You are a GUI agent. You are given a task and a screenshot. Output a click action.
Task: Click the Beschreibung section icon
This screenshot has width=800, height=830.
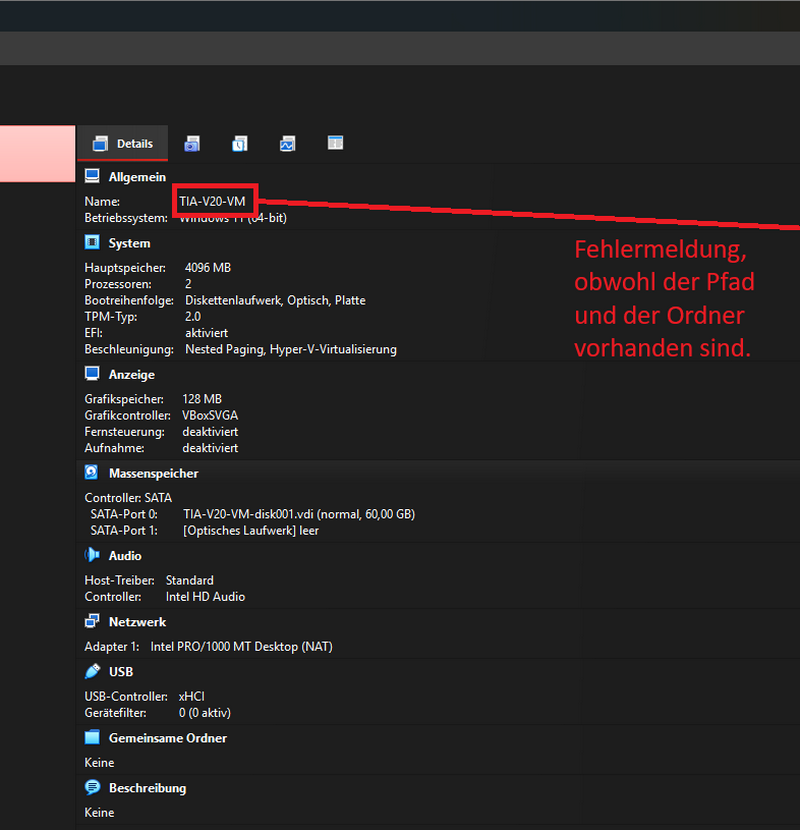click(x=92, y=787)
